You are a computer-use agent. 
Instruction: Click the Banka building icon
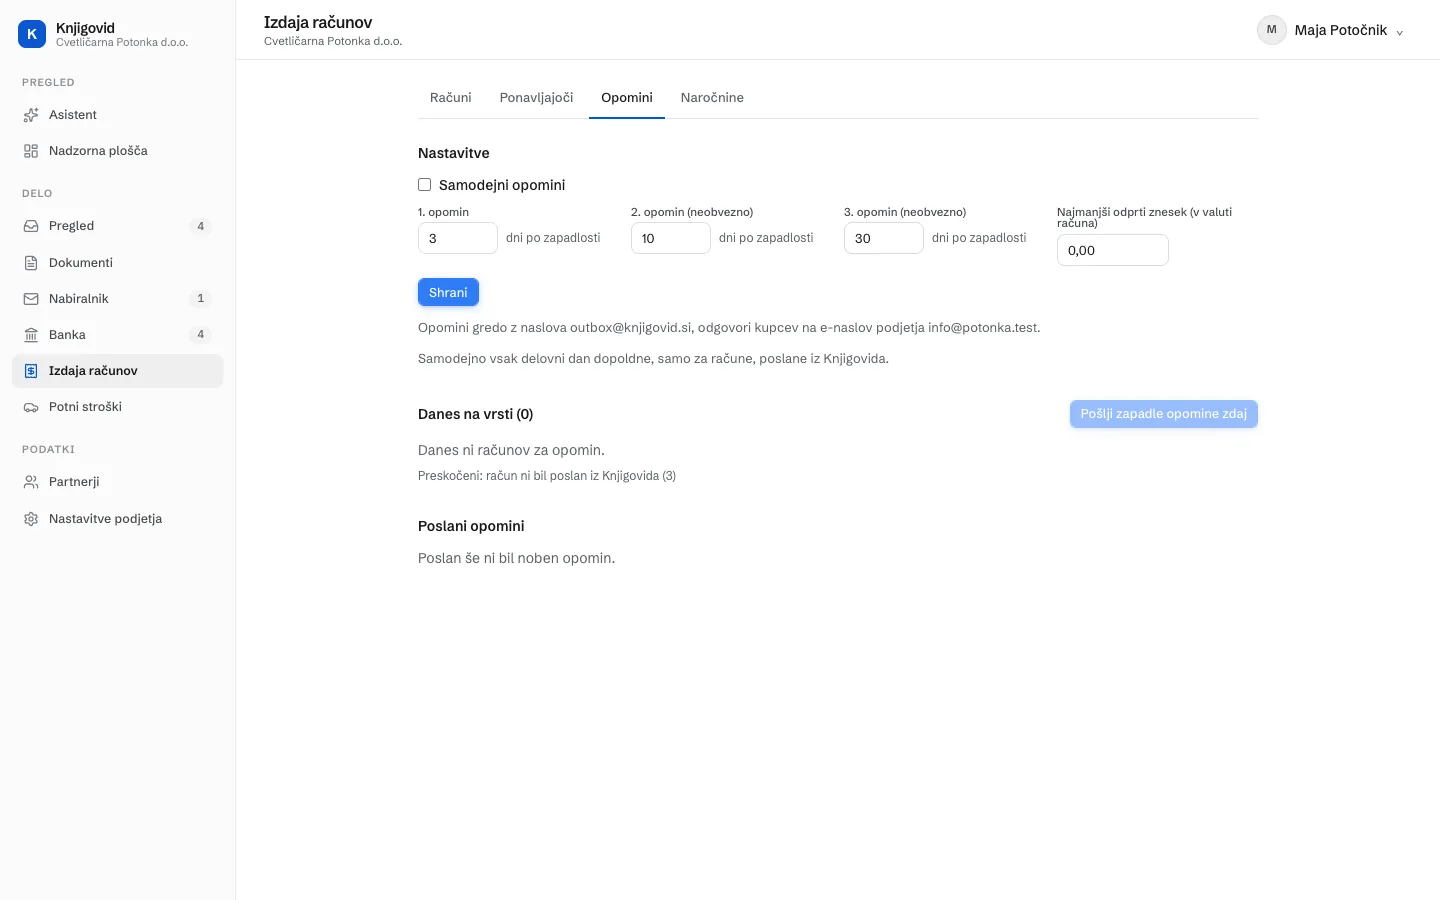tap(31, 335)
